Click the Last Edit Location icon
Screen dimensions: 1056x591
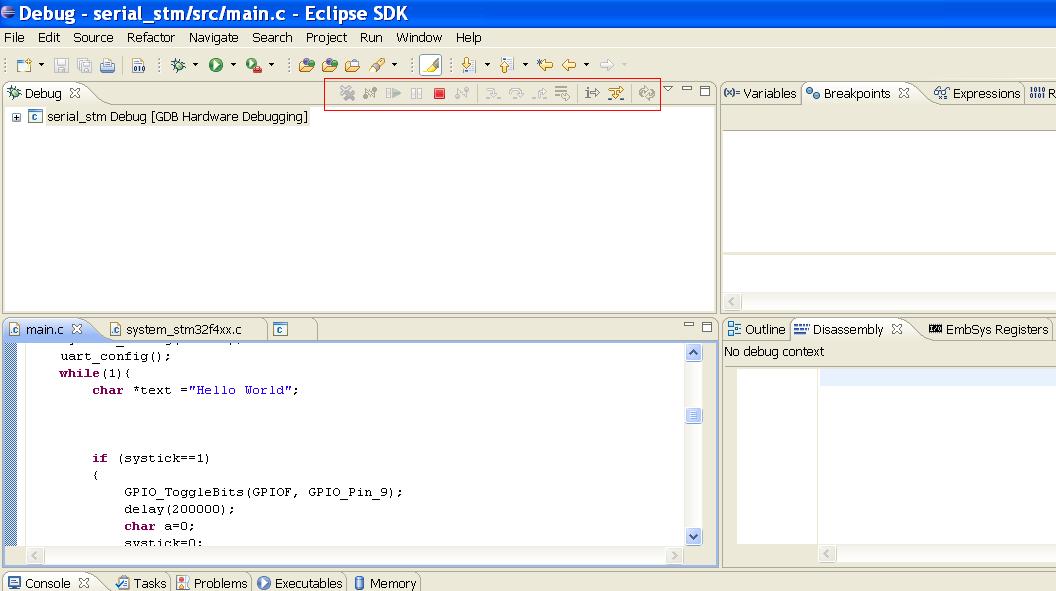545,65
